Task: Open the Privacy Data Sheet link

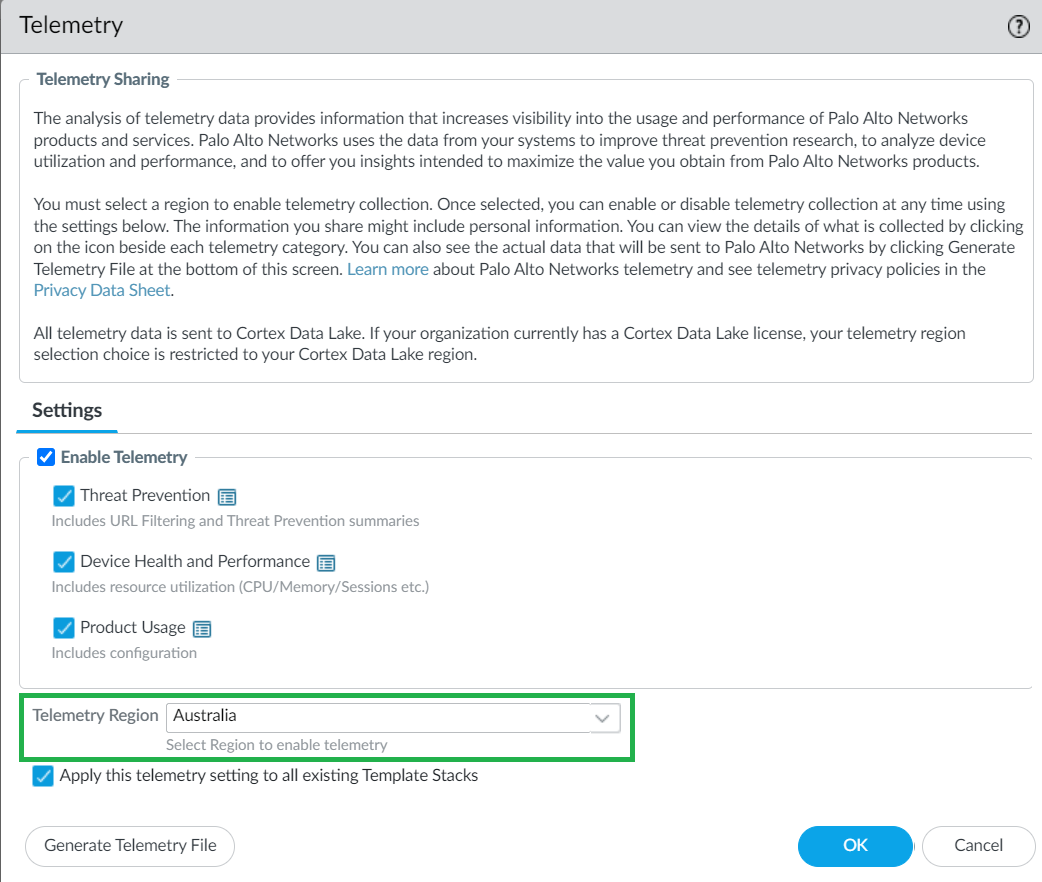Action: tap(102, 290)
